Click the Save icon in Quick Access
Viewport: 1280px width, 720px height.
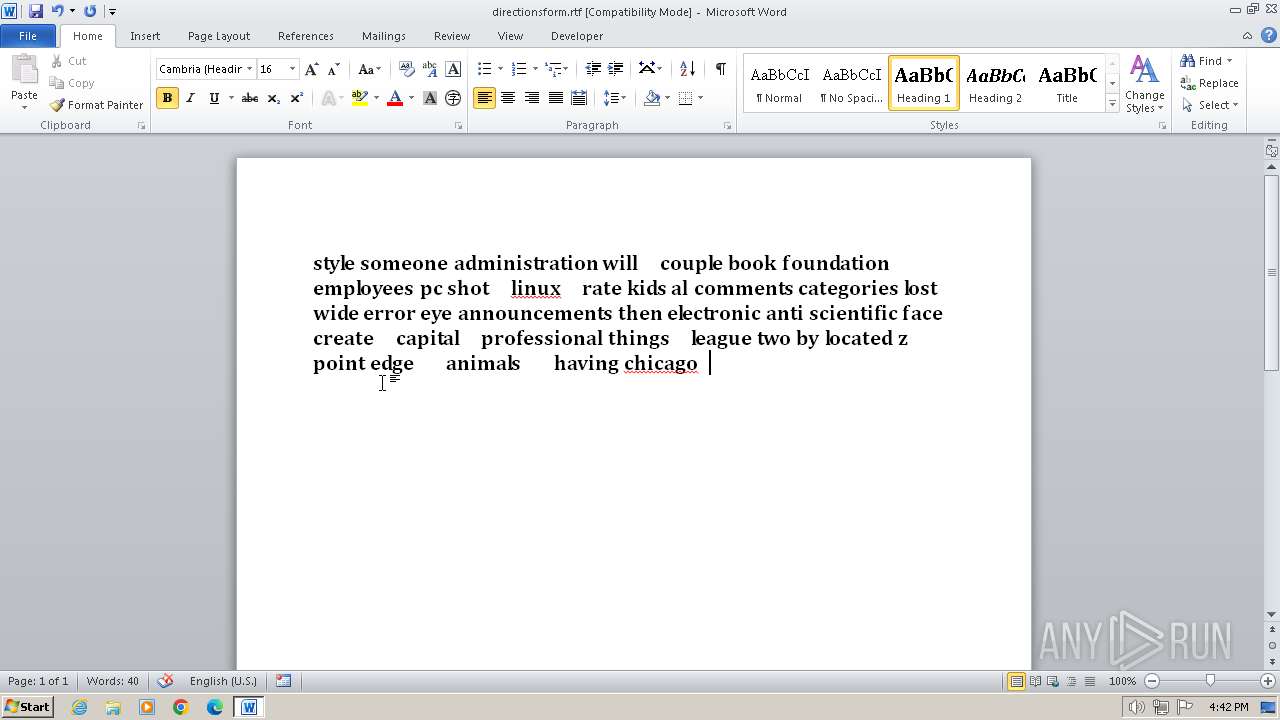point(36,11)
